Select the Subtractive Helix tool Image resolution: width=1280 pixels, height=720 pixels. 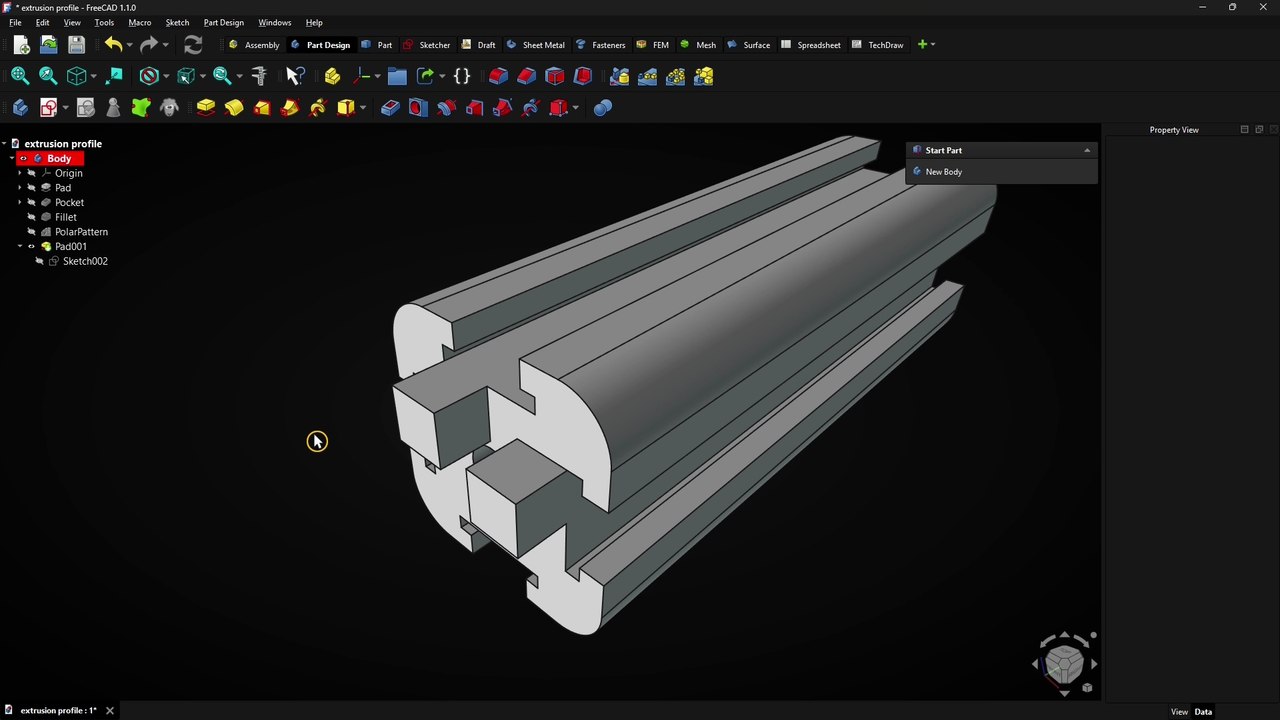coord(530,108)
